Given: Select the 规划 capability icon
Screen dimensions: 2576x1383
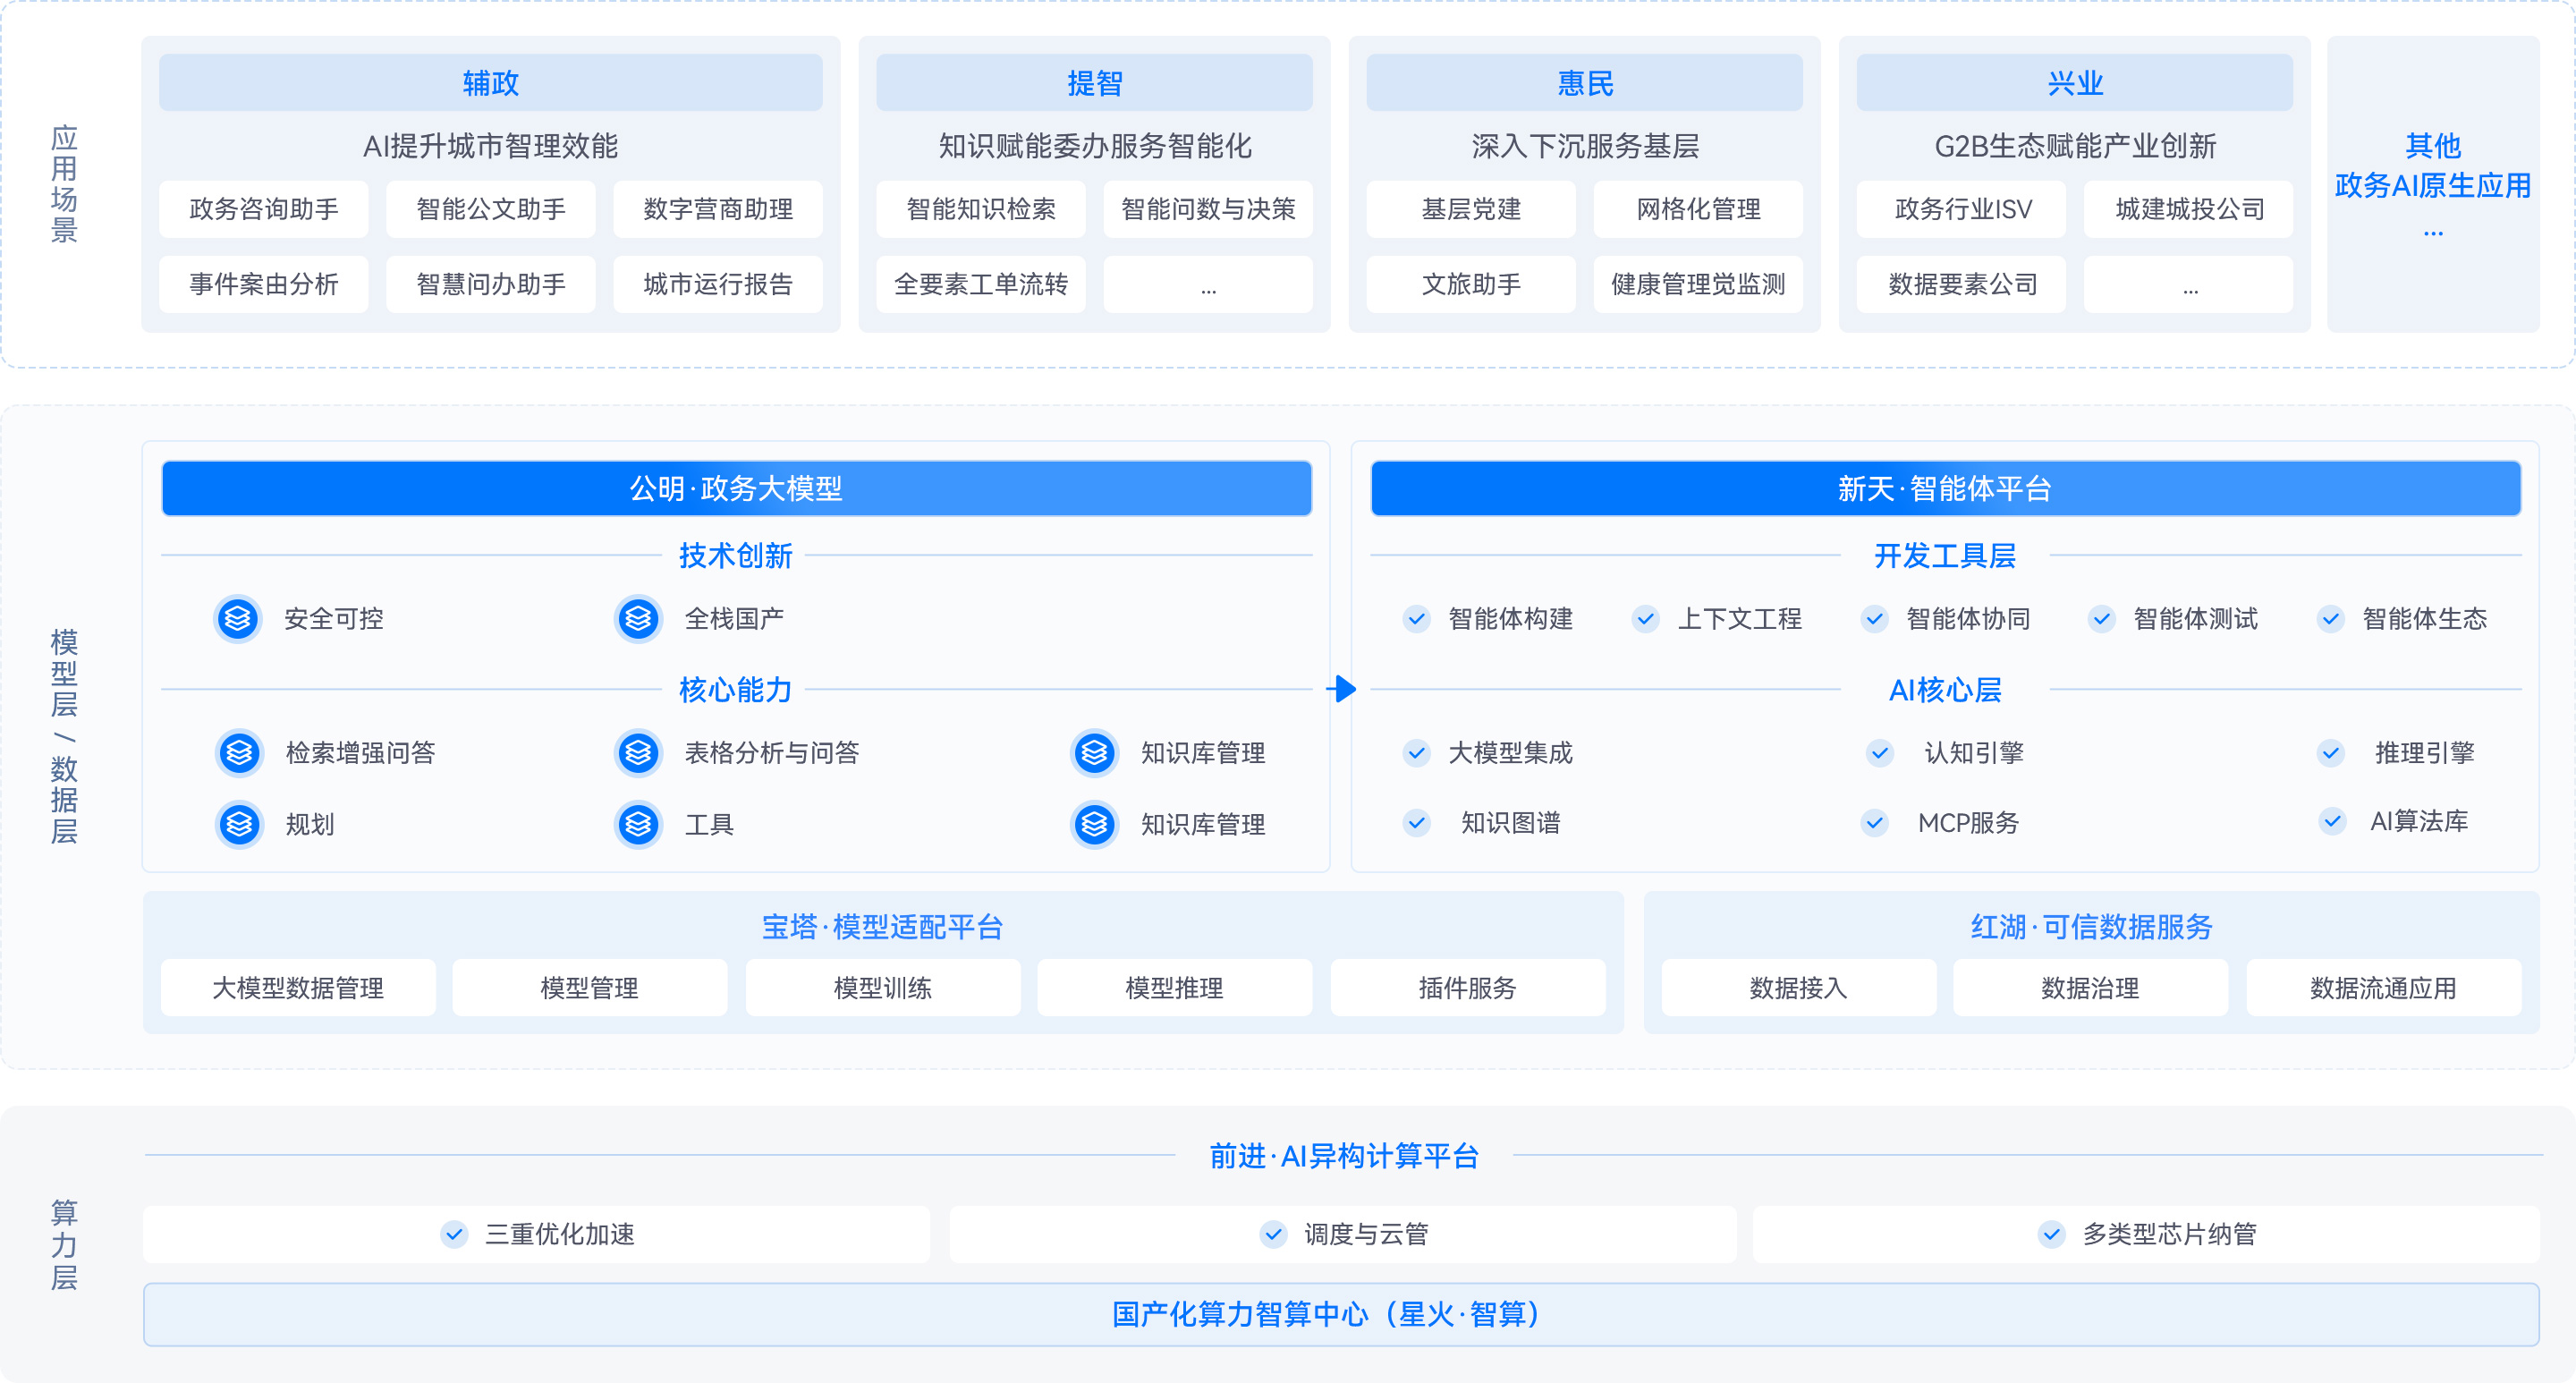Looking at the screenshot, I should [x=239, y=824].
